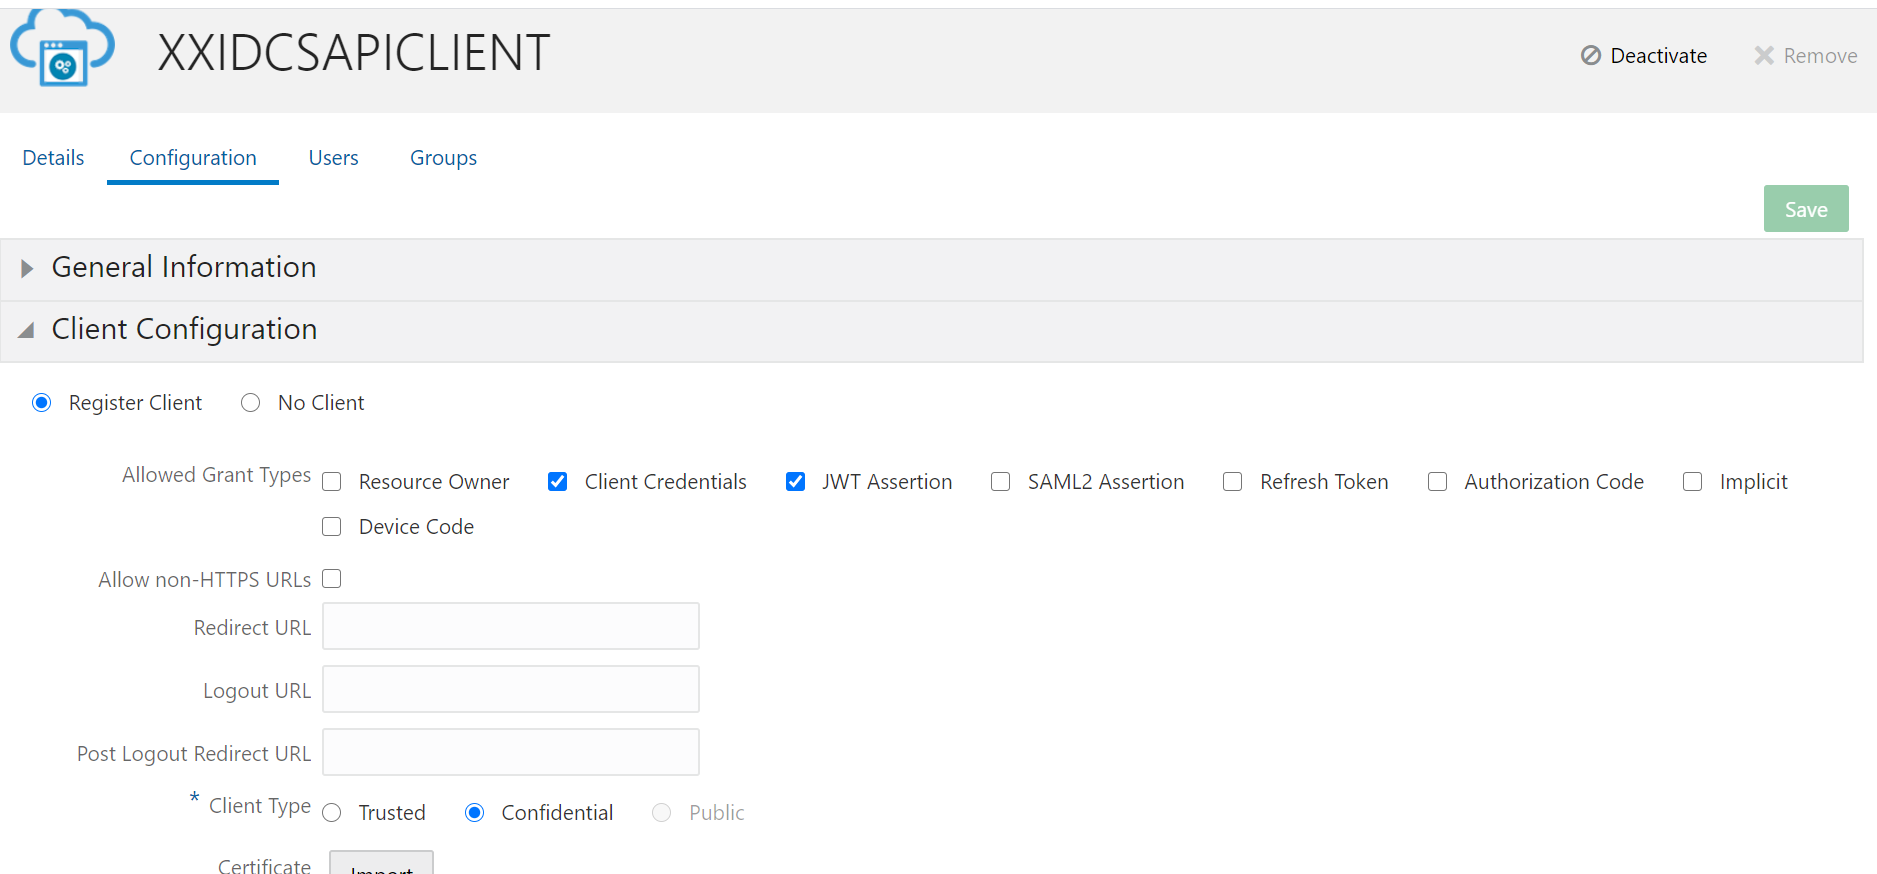This screenshot has width=1877, height=874.
Task: Click the Save button
Action: (1806, 209)
